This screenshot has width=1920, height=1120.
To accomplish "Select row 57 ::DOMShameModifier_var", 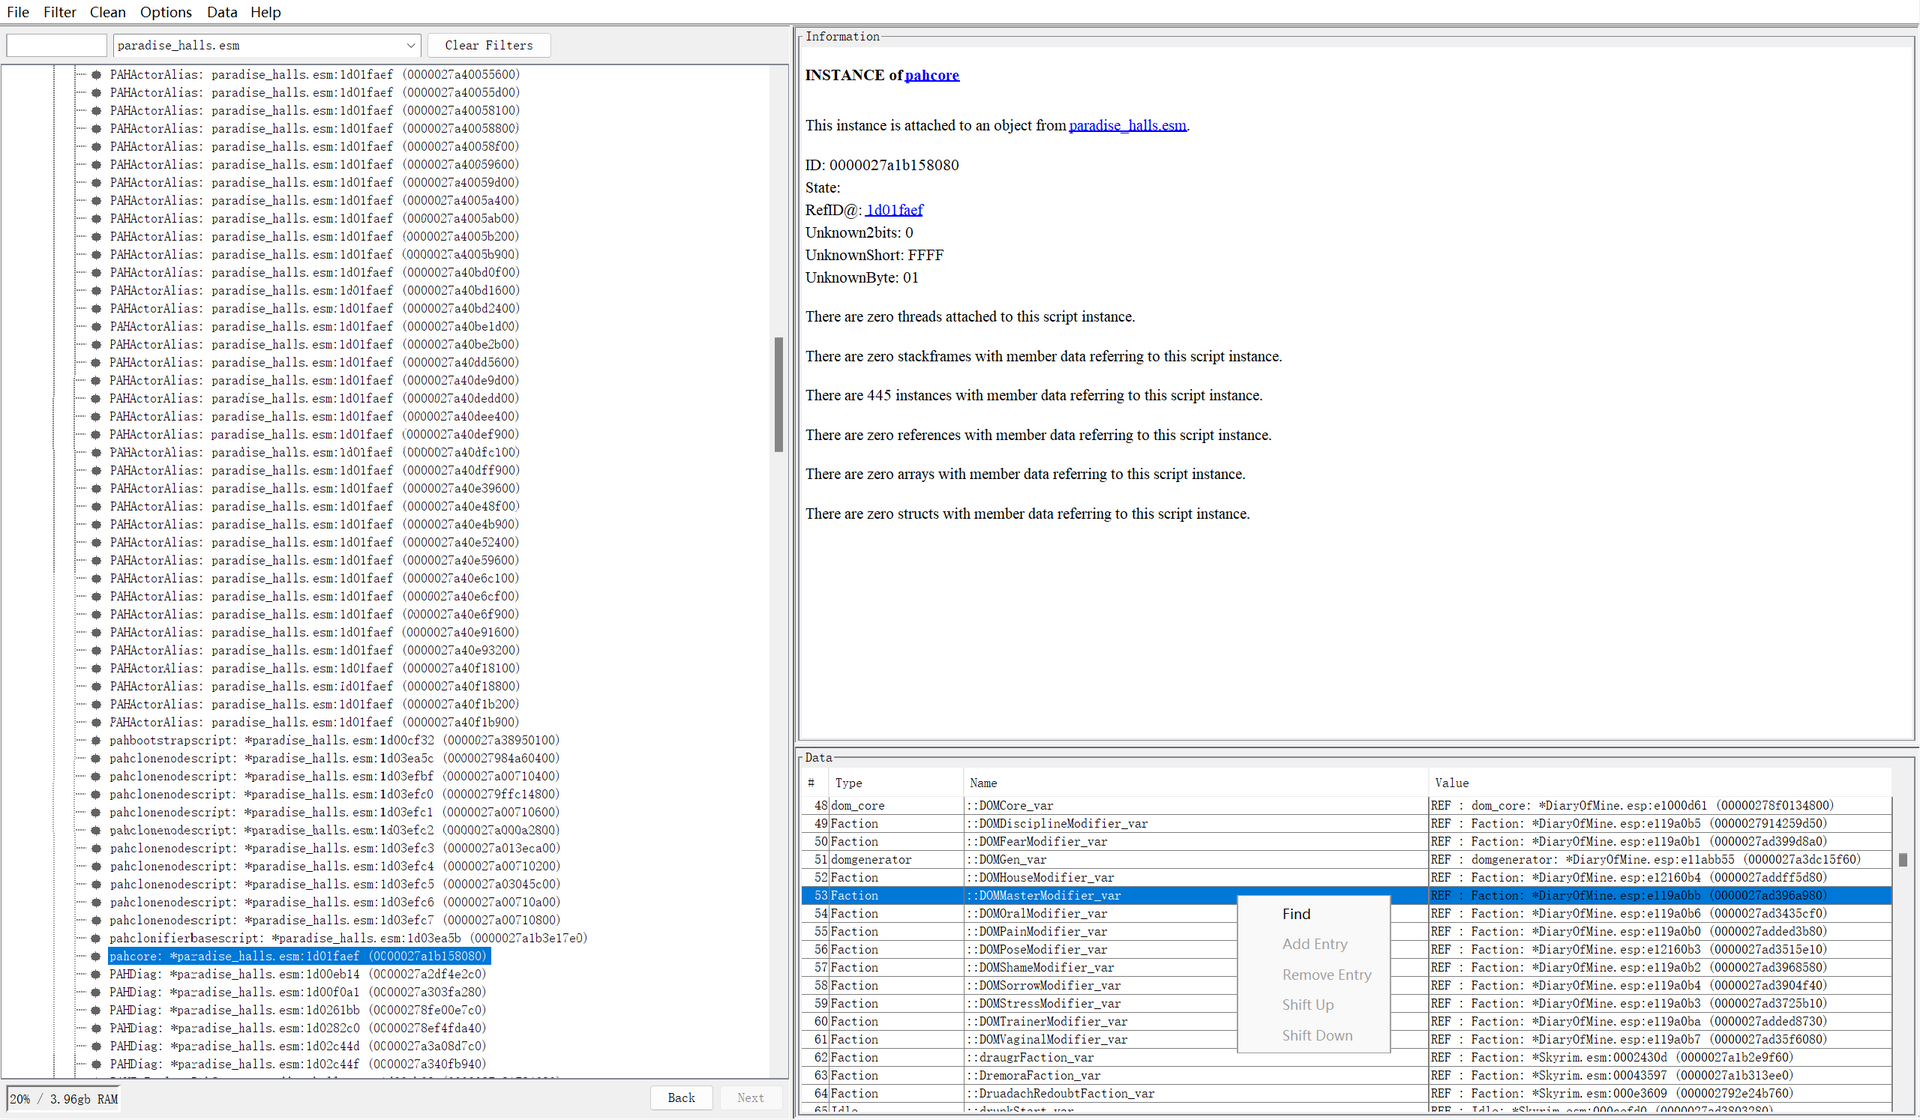I will click(1346, 967).
